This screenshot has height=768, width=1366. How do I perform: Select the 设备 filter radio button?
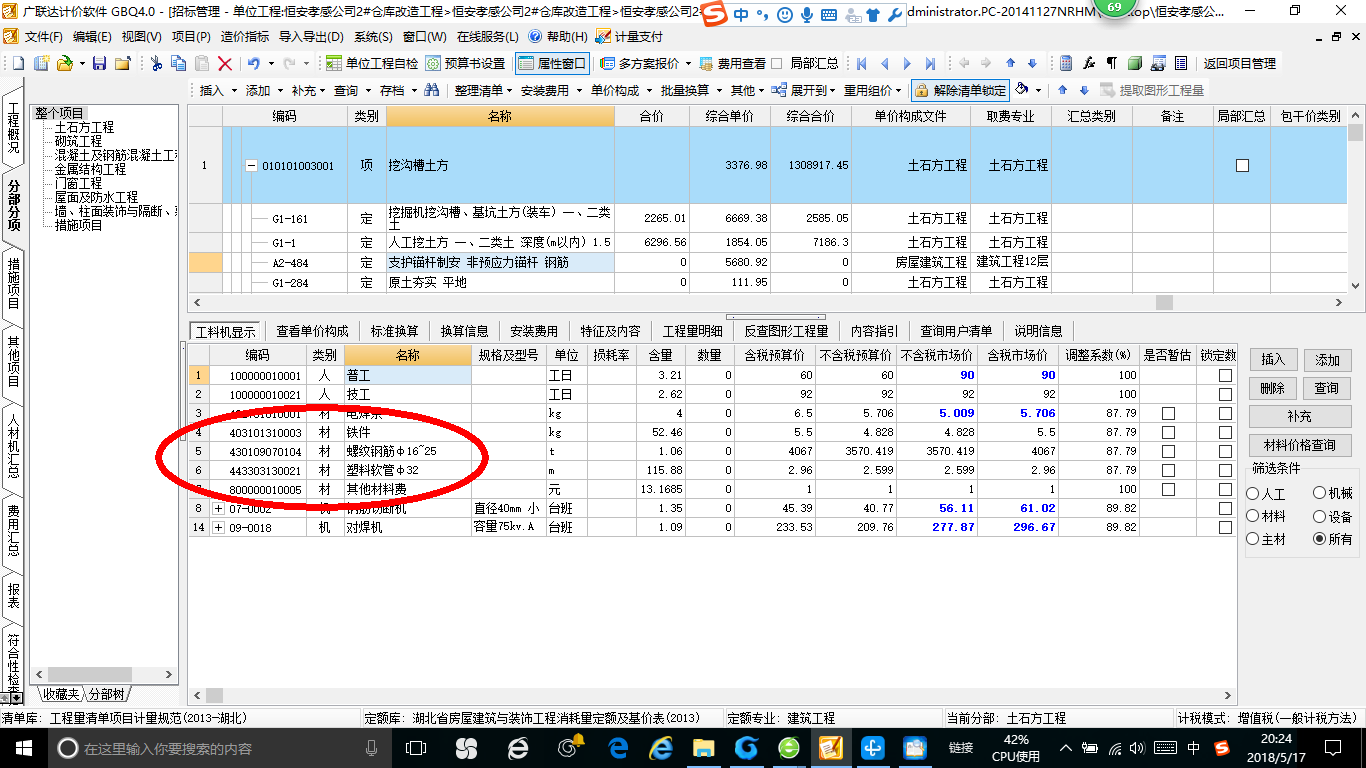[x=1320, y=516]
